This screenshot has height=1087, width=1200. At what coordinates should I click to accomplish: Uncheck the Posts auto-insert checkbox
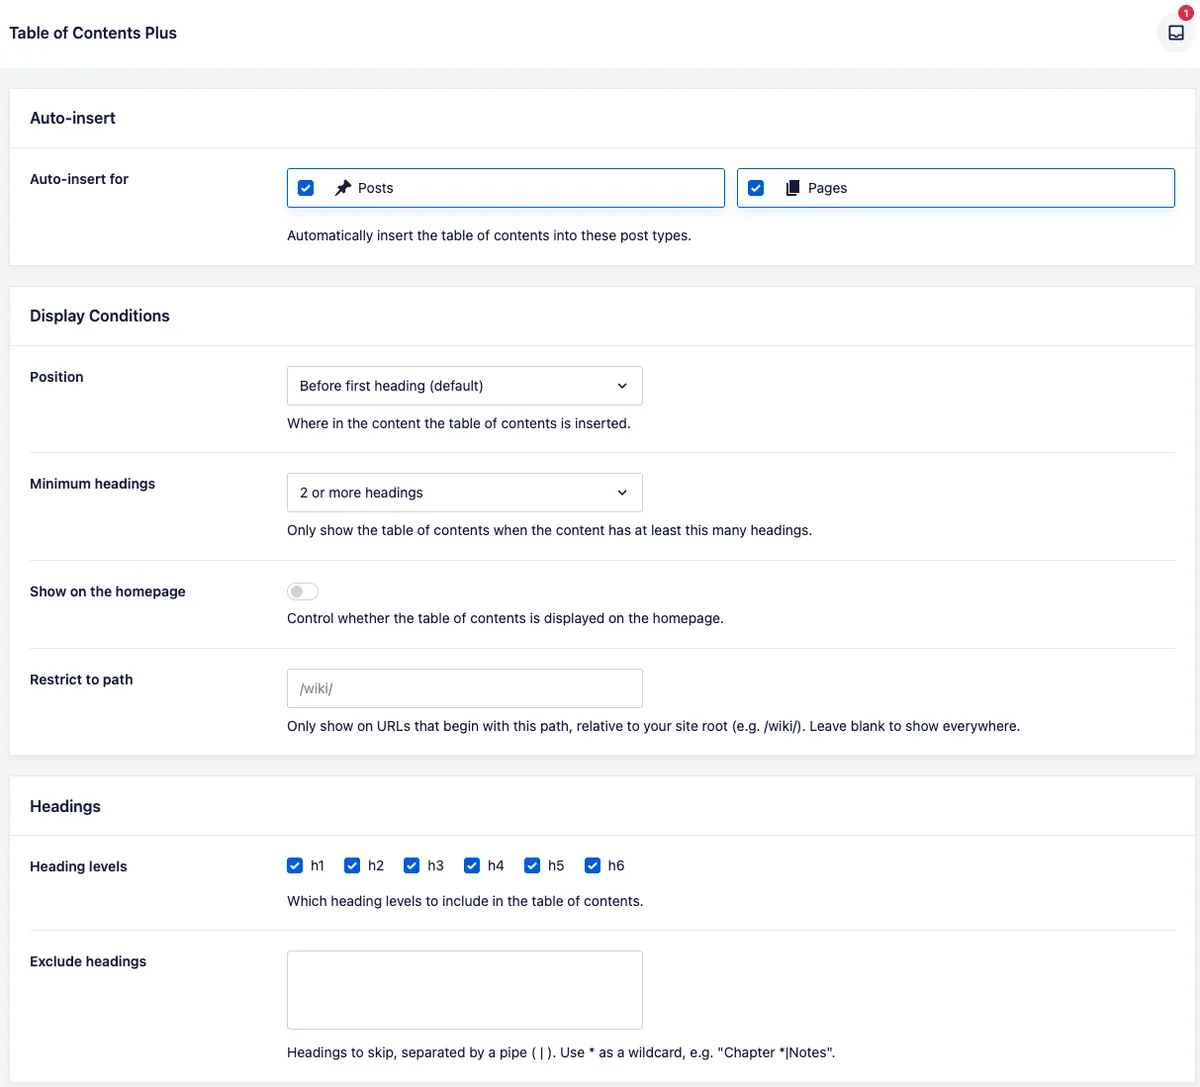306,188
